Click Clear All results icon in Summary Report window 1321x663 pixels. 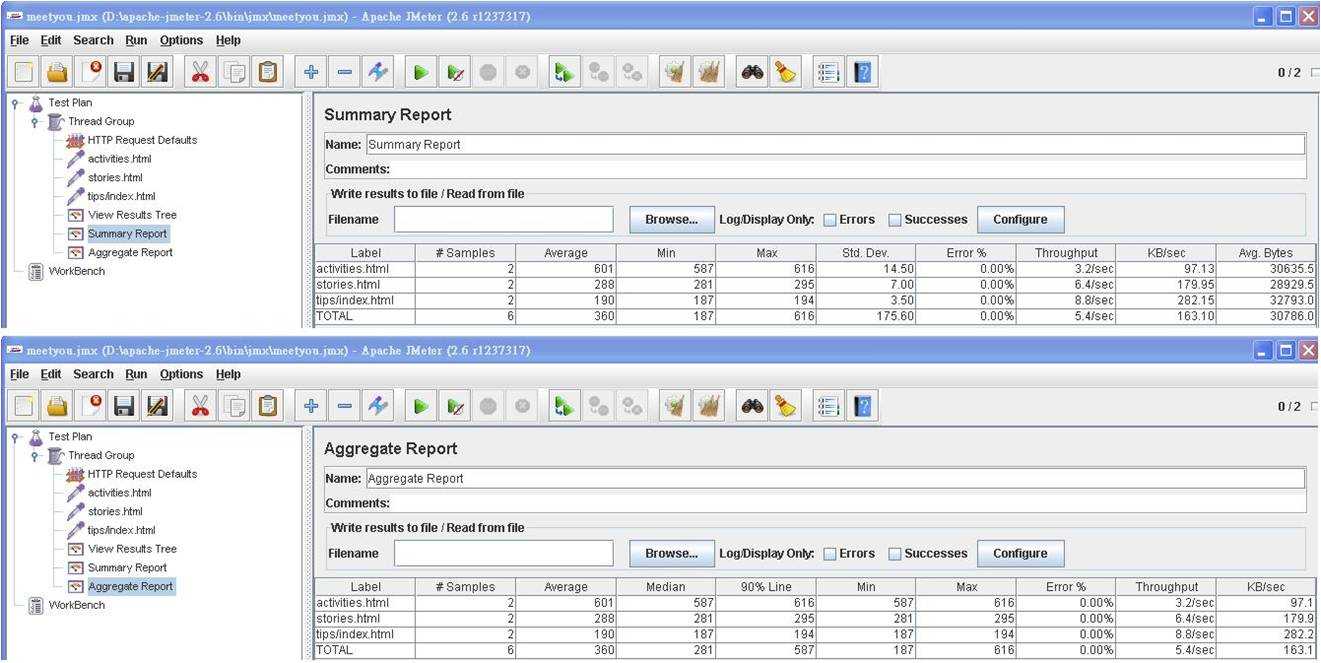coord(709,72)
